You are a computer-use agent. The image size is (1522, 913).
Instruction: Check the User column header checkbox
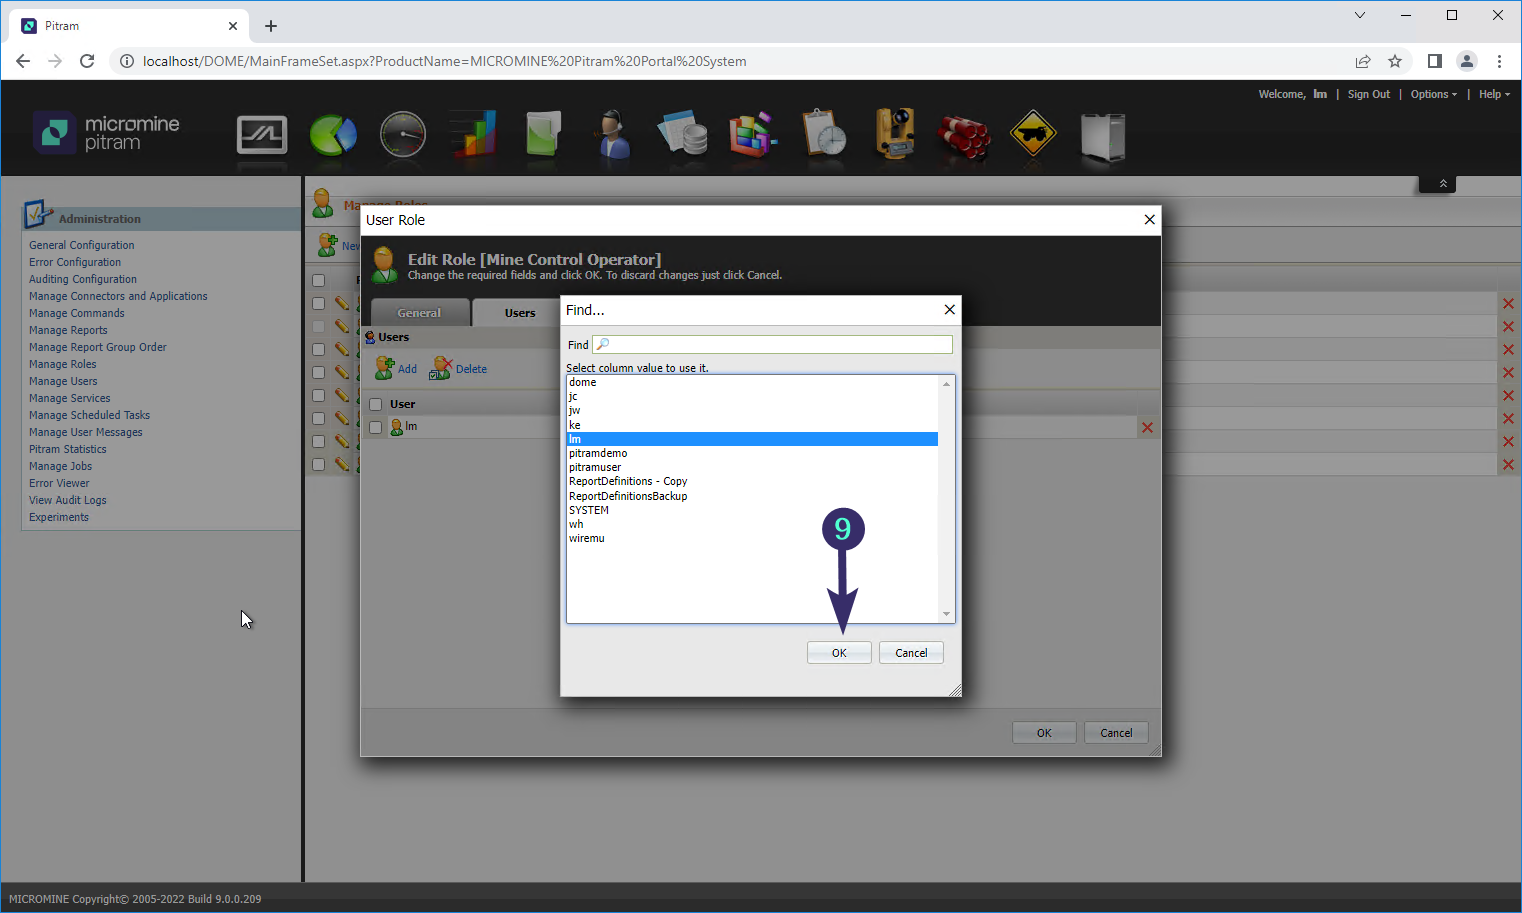tap(375, 404)
